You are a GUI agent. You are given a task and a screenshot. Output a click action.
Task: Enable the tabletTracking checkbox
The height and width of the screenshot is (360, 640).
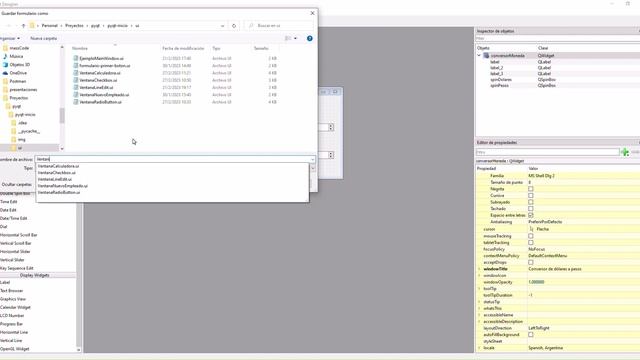[x=531, y=242]
